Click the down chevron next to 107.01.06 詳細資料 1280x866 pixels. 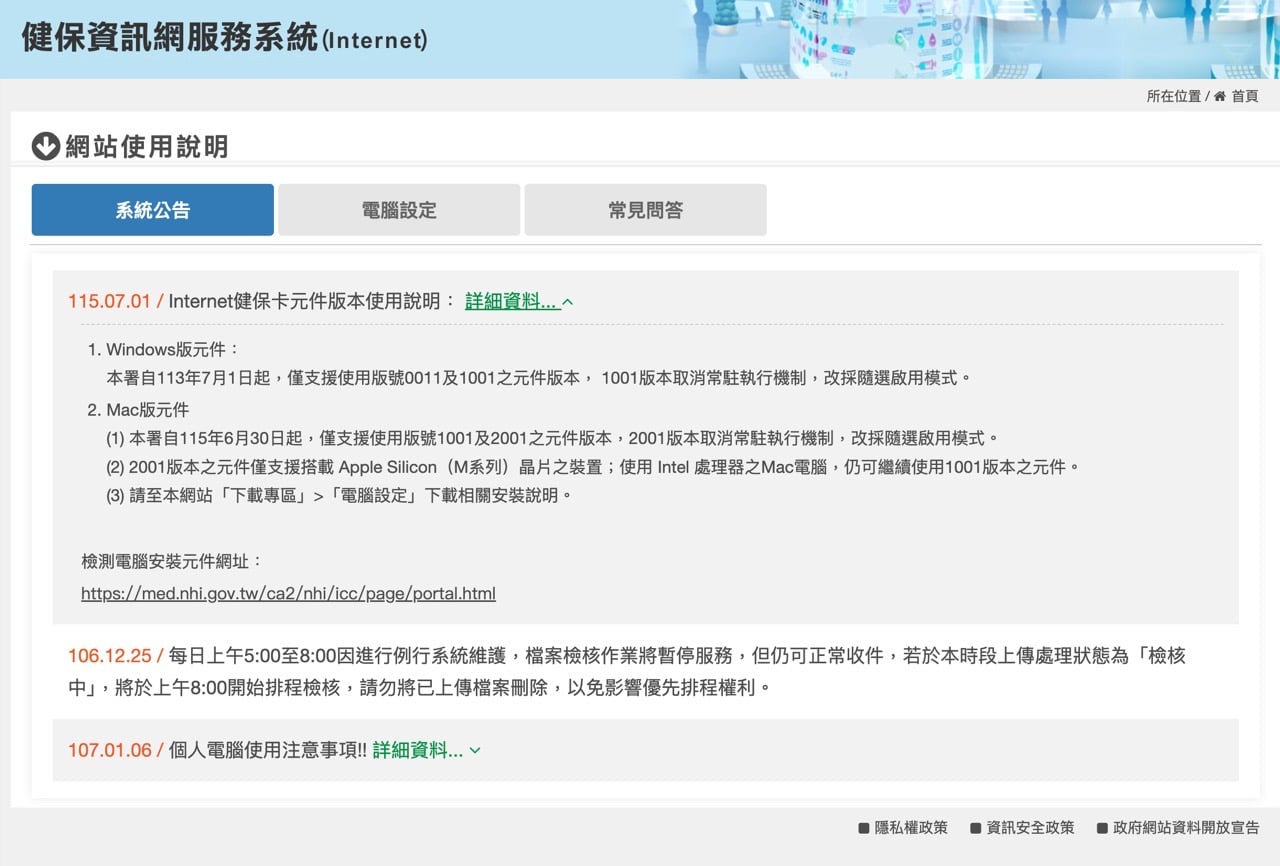(x=475, y=750)
